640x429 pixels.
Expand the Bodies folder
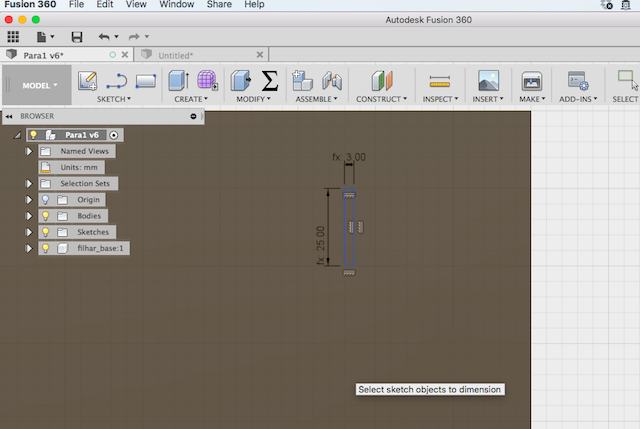(29, 216)
